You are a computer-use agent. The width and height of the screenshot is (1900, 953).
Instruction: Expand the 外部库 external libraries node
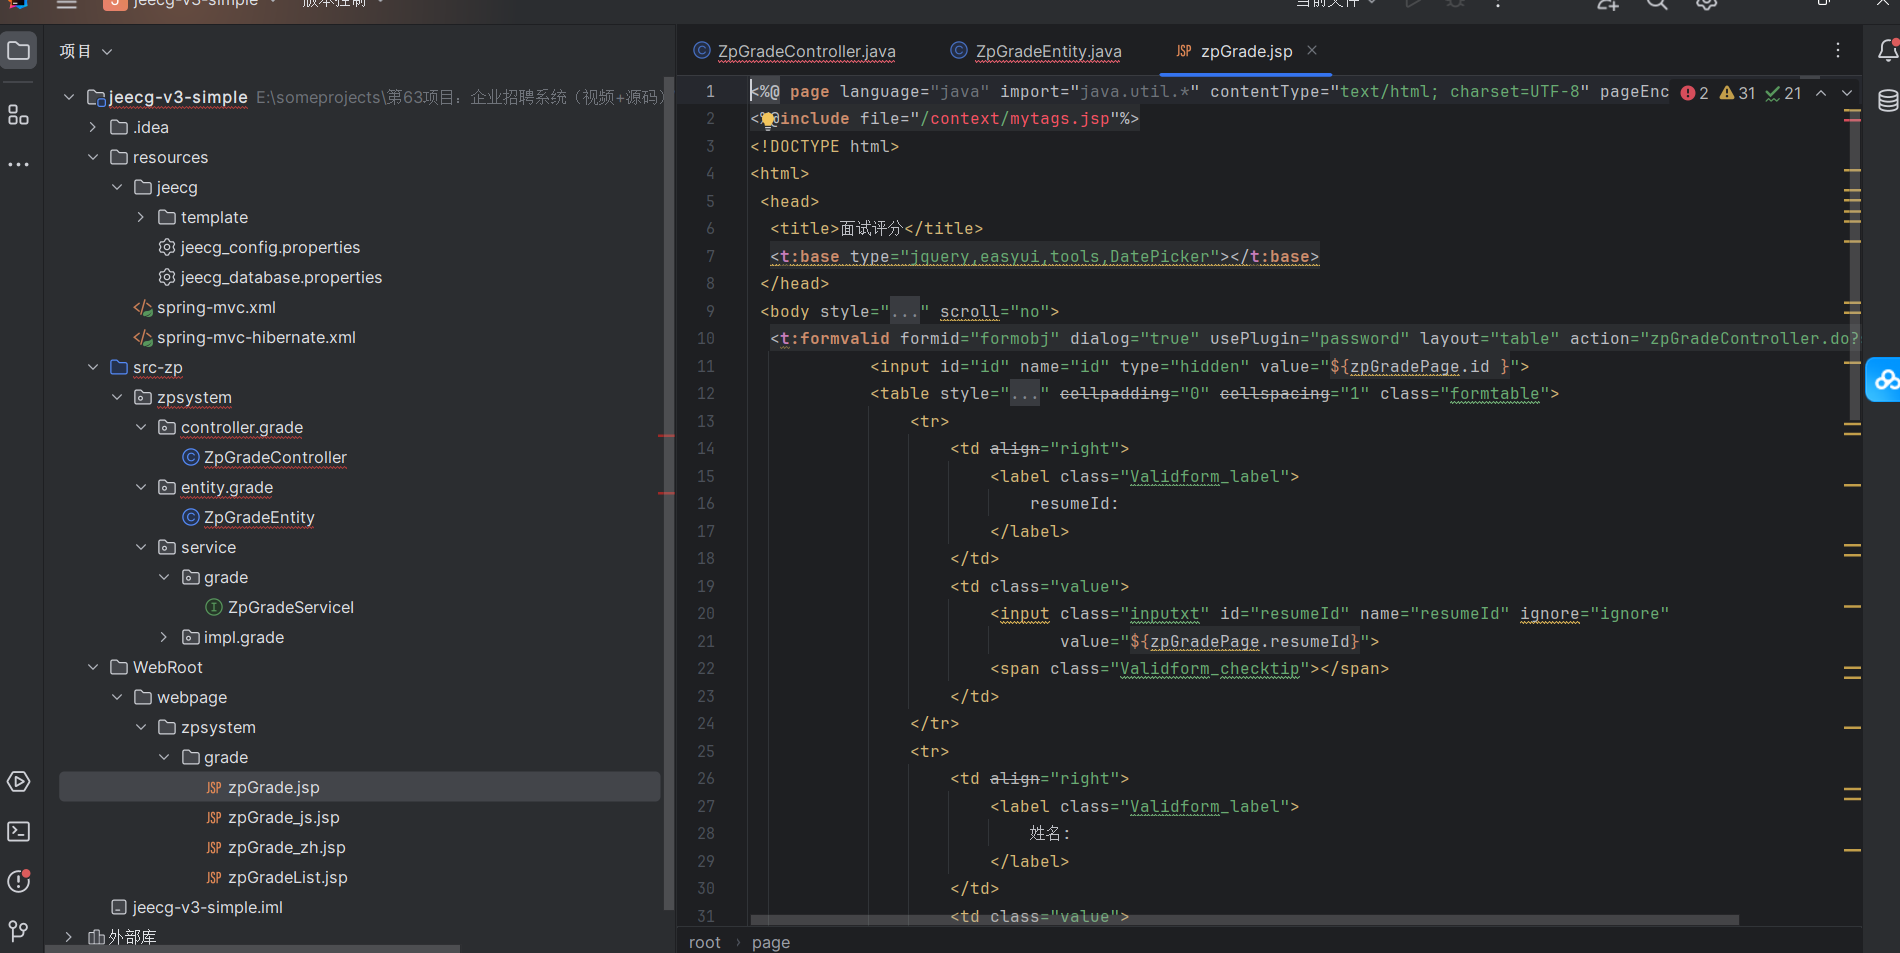pos(69,937)
